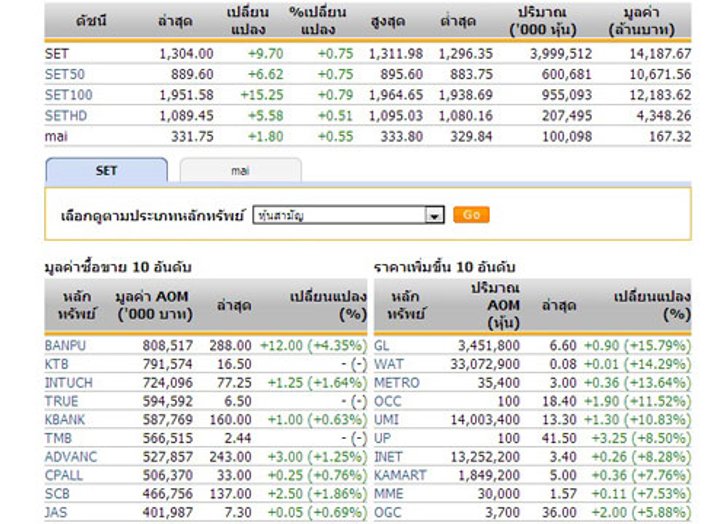
Task: Click SET100 high value 1,964.65
Action: pyautogui.click(x=396, y=95)
